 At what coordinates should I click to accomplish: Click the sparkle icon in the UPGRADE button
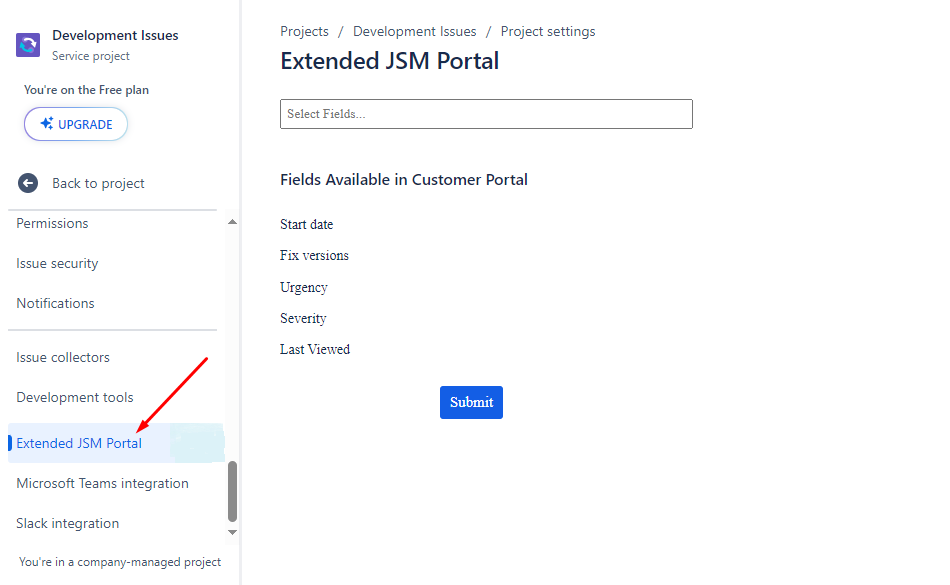click(x=47, y=124)
